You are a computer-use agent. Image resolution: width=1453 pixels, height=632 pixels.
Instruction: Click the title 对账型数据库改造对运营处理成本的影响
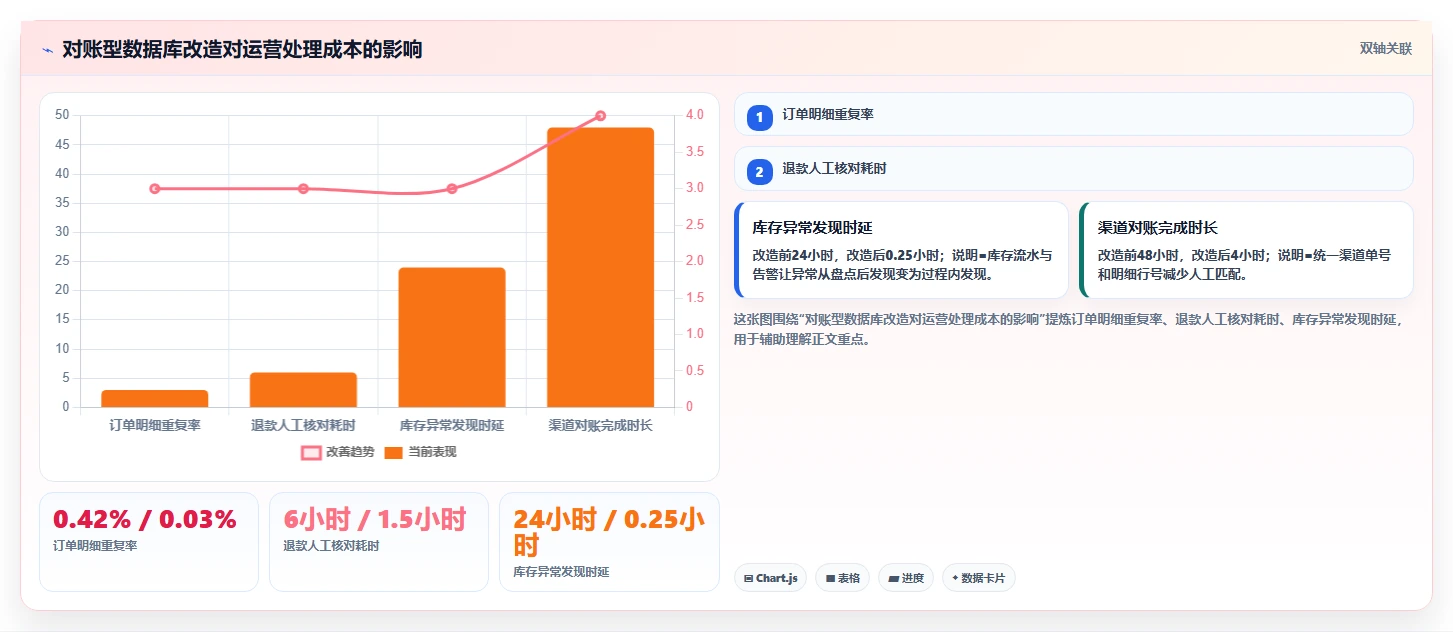tap(242, 49)
